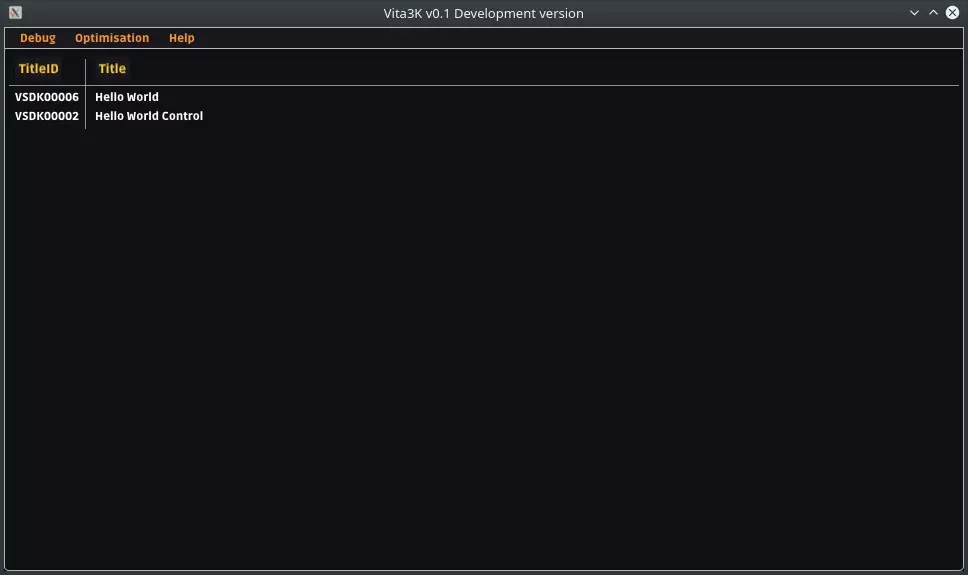Open the Optimisation menu
This screenshot has width=968, height=575.
click(112, 38)
